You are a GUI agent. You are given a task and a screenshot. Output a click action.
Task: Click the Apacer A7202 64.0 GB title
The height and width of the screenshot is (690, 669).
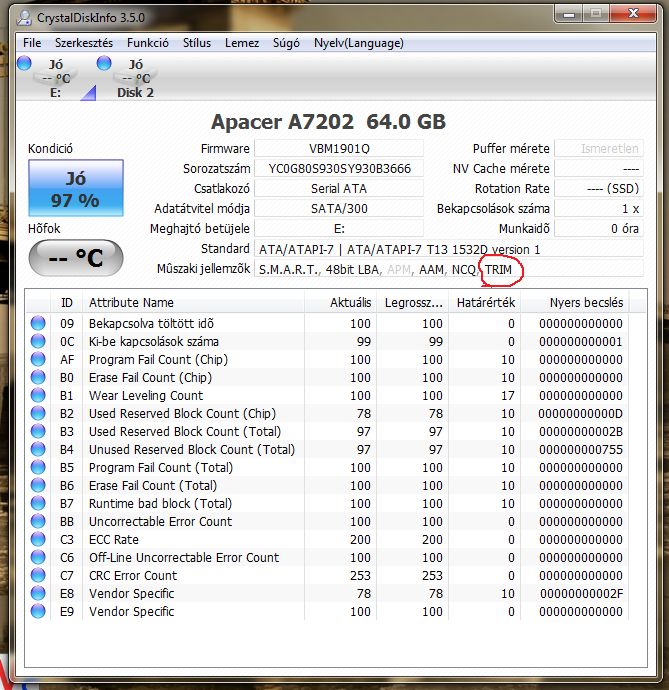point(328,122)
